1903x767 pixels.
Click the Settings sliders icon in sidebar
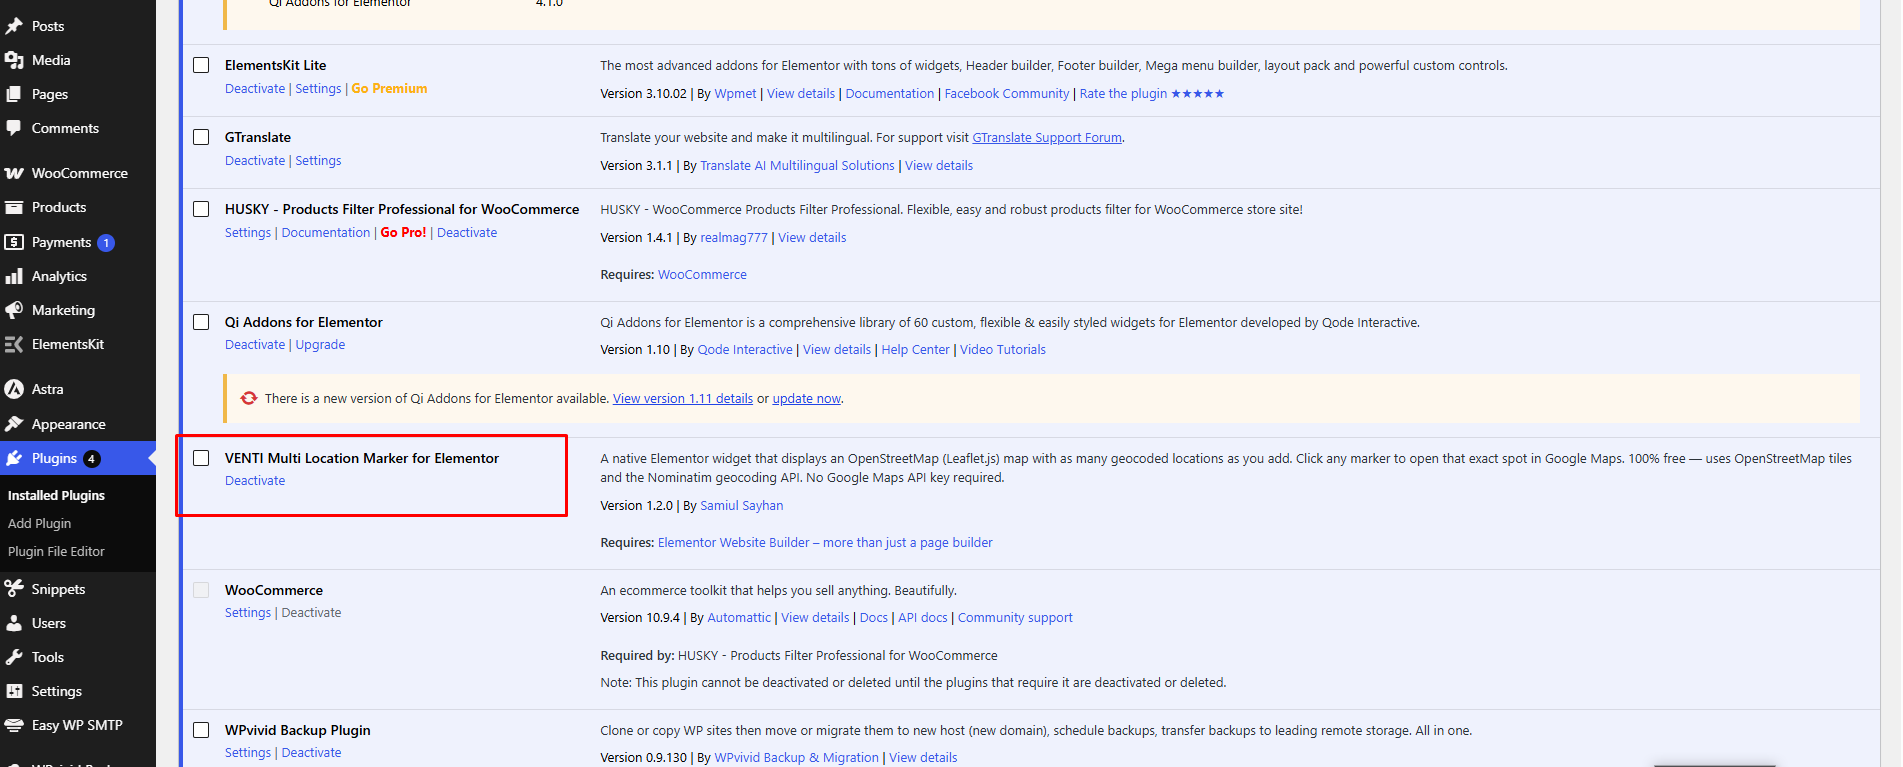click(x=14, y=691)
